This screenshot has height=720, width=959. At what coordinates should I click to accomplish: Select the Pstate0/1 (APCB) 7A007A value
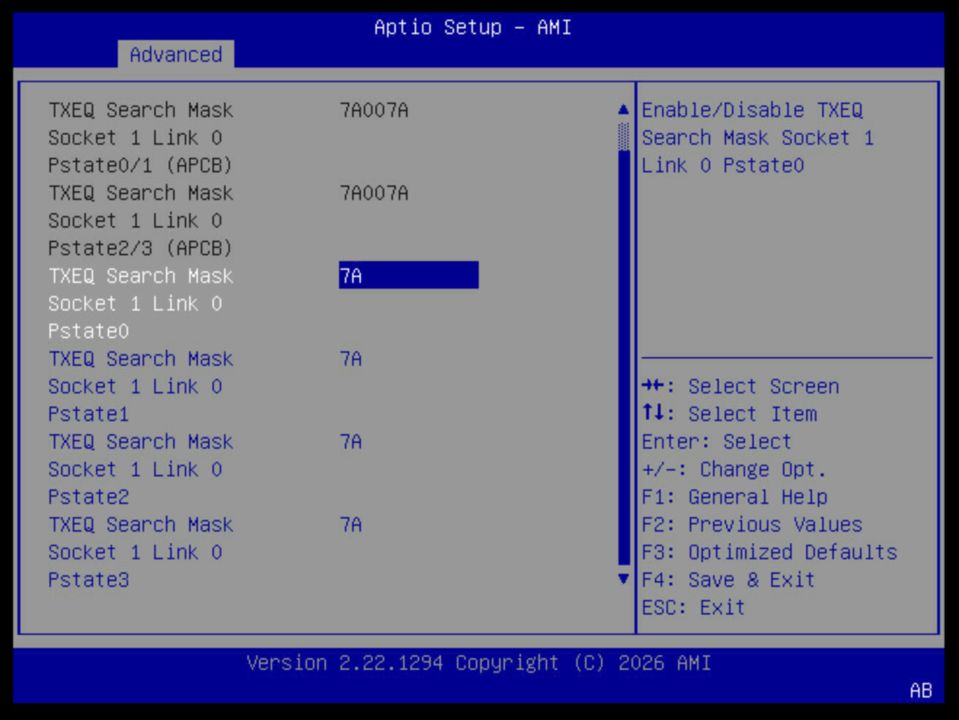pyautogui.click(x=374, y=110)
